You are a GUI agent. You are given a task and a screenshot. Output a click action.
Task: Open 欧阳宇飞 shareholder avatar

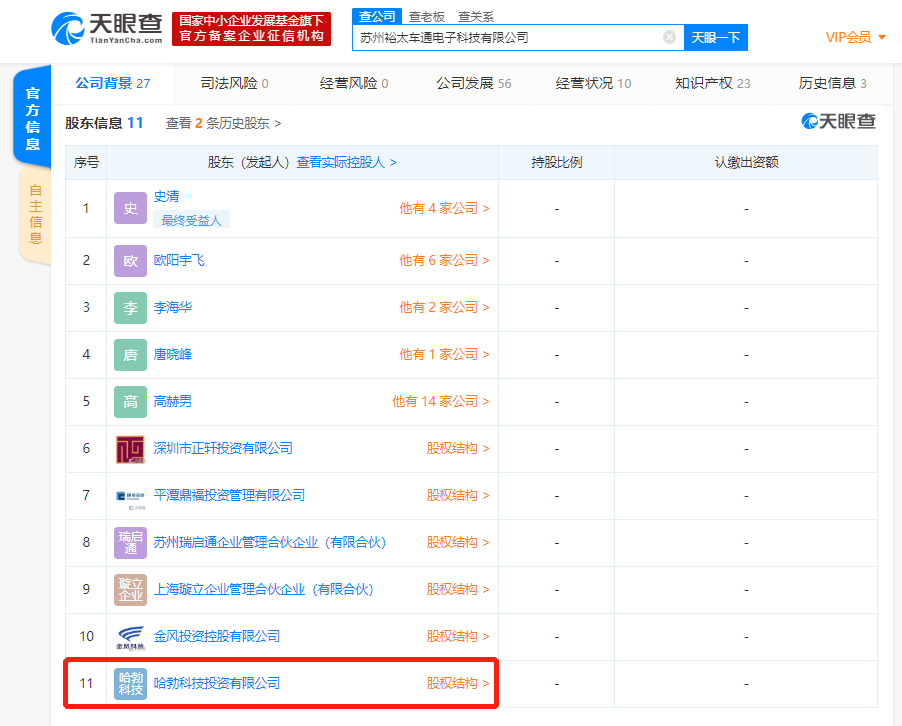click(x=131, y=261)
